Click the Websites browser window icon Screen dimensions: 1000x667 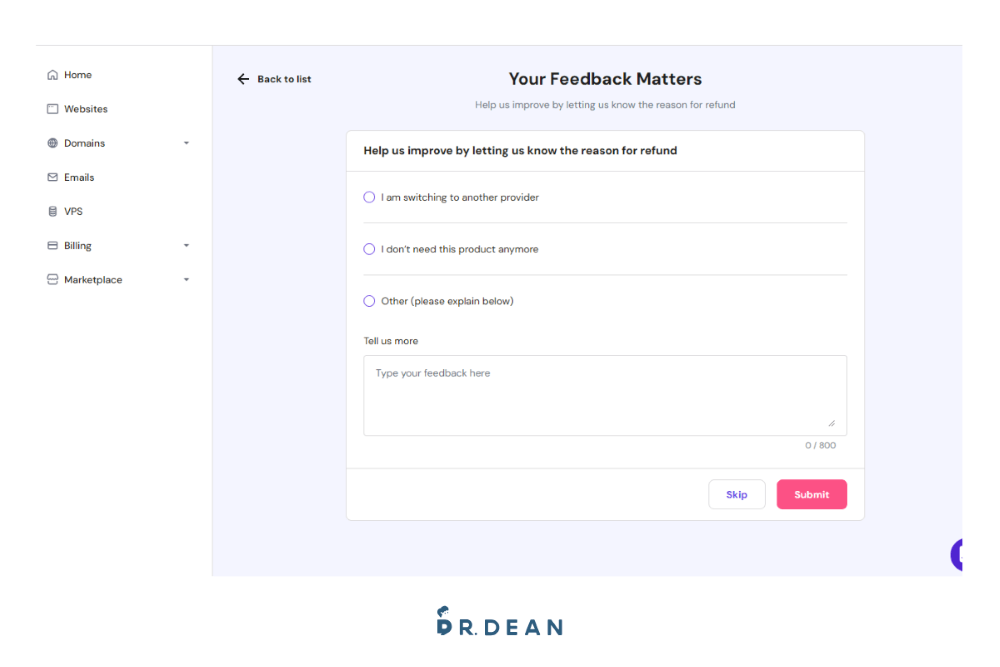(53, 109)
